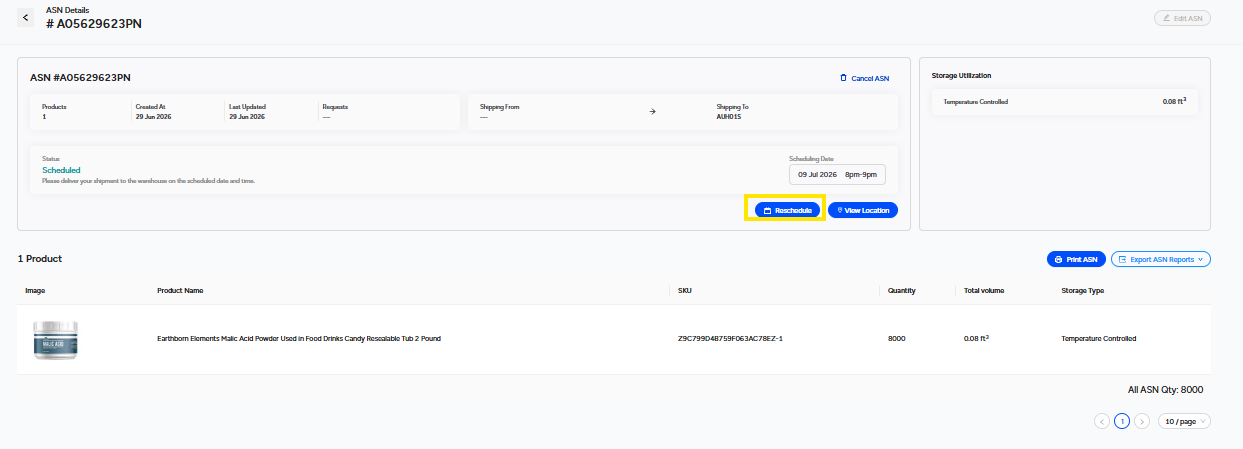Open View Location map button
This screenshot has height=449, width=1243.
coord(863,210)
